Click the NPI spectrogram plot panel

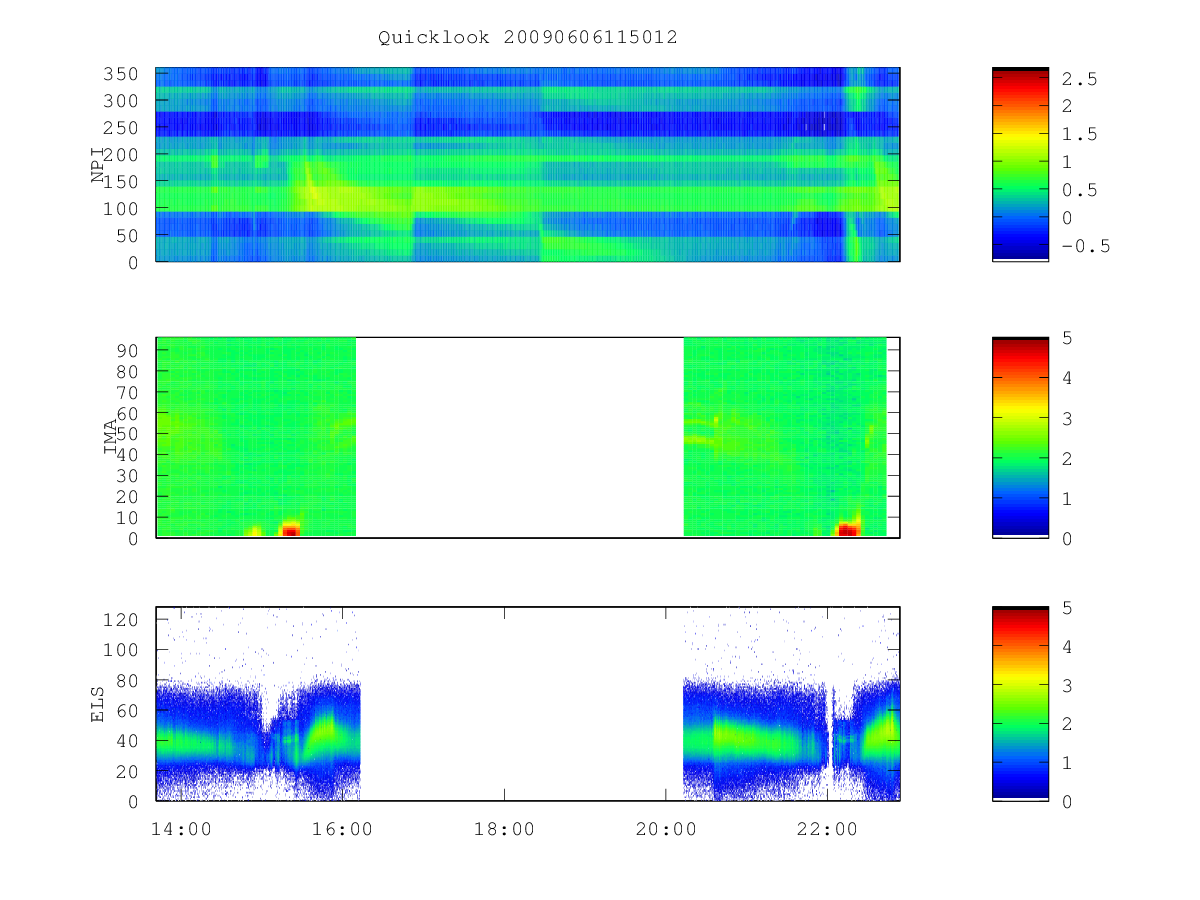click(528, 165)
